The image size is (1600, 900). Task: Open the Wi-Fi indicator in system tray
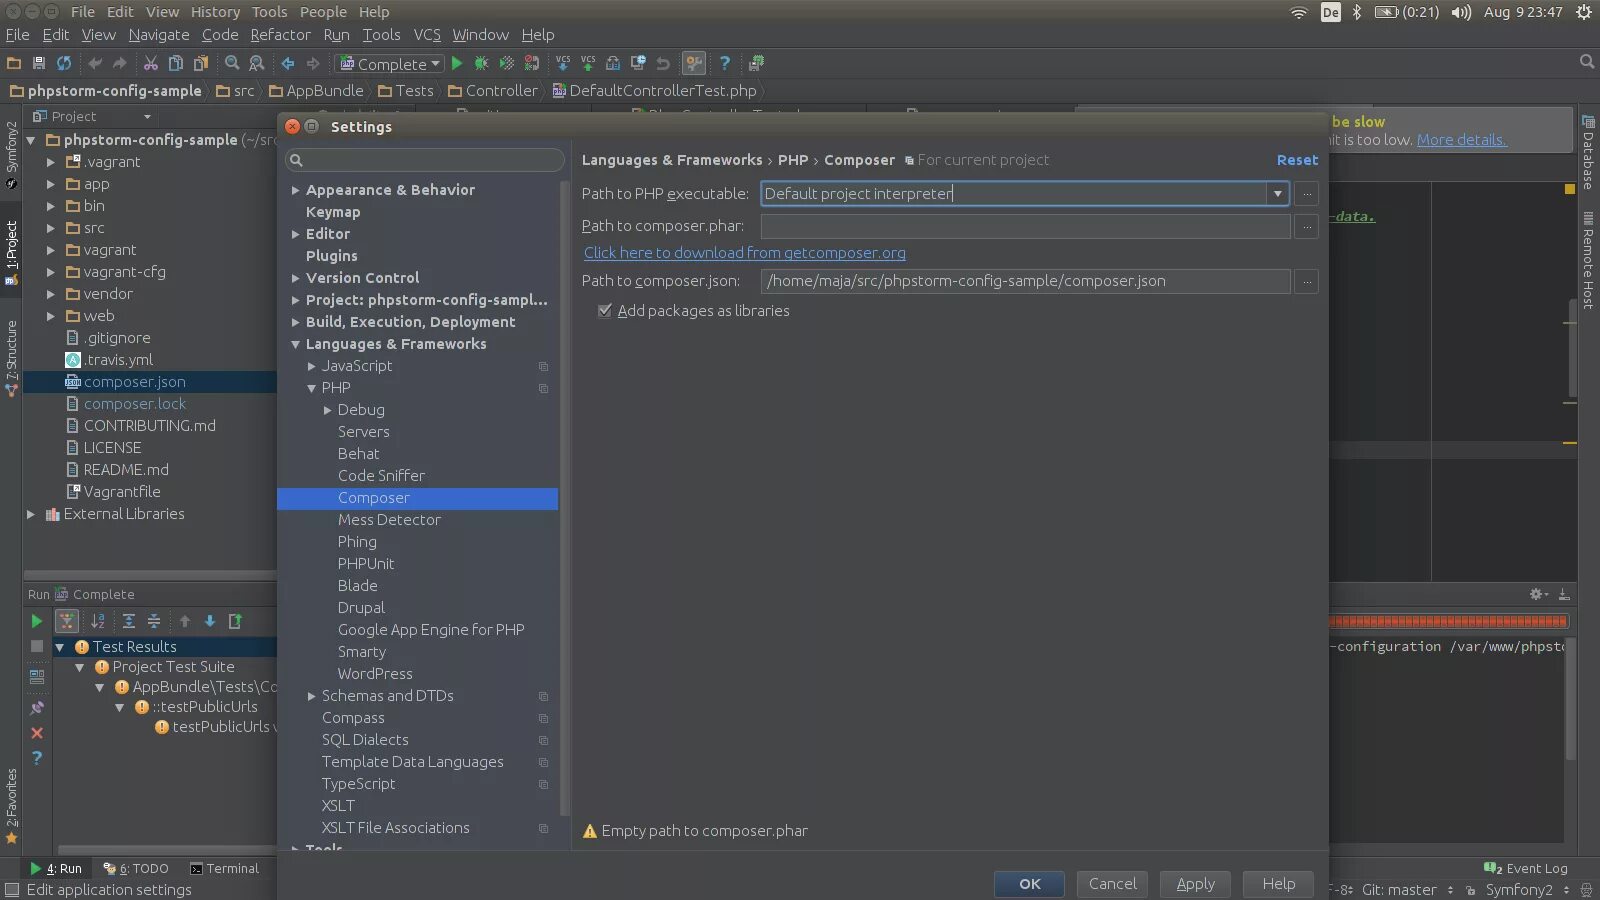(1299, 12)
